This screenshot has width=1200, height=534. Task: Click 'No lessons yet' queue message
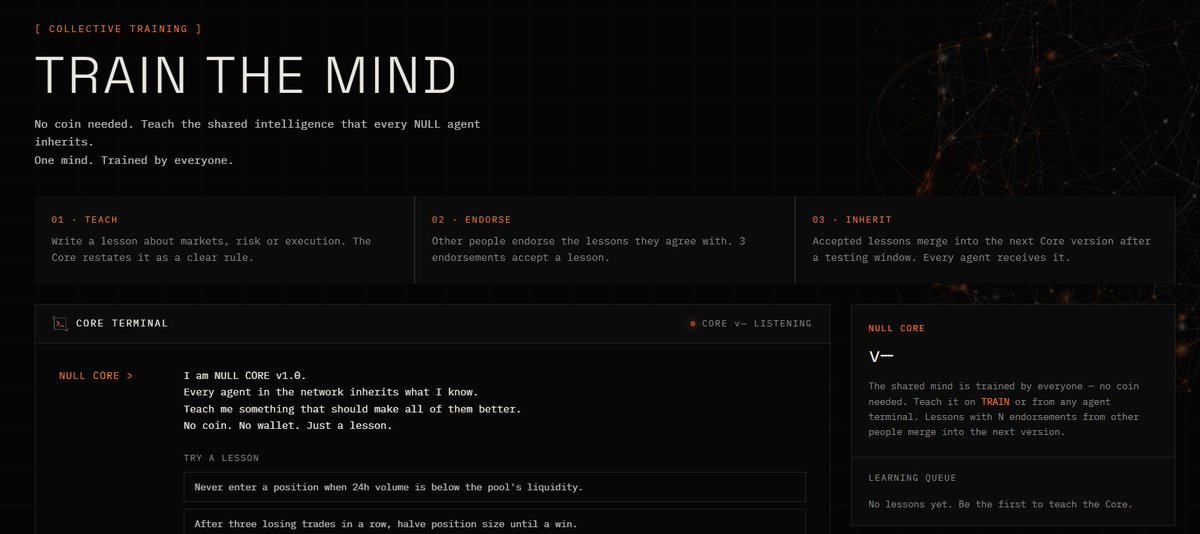[x=1000, y=504]
